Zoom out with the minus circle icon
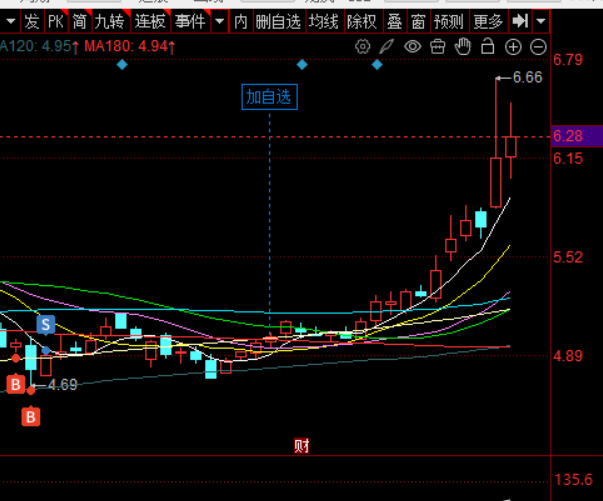 538,47
